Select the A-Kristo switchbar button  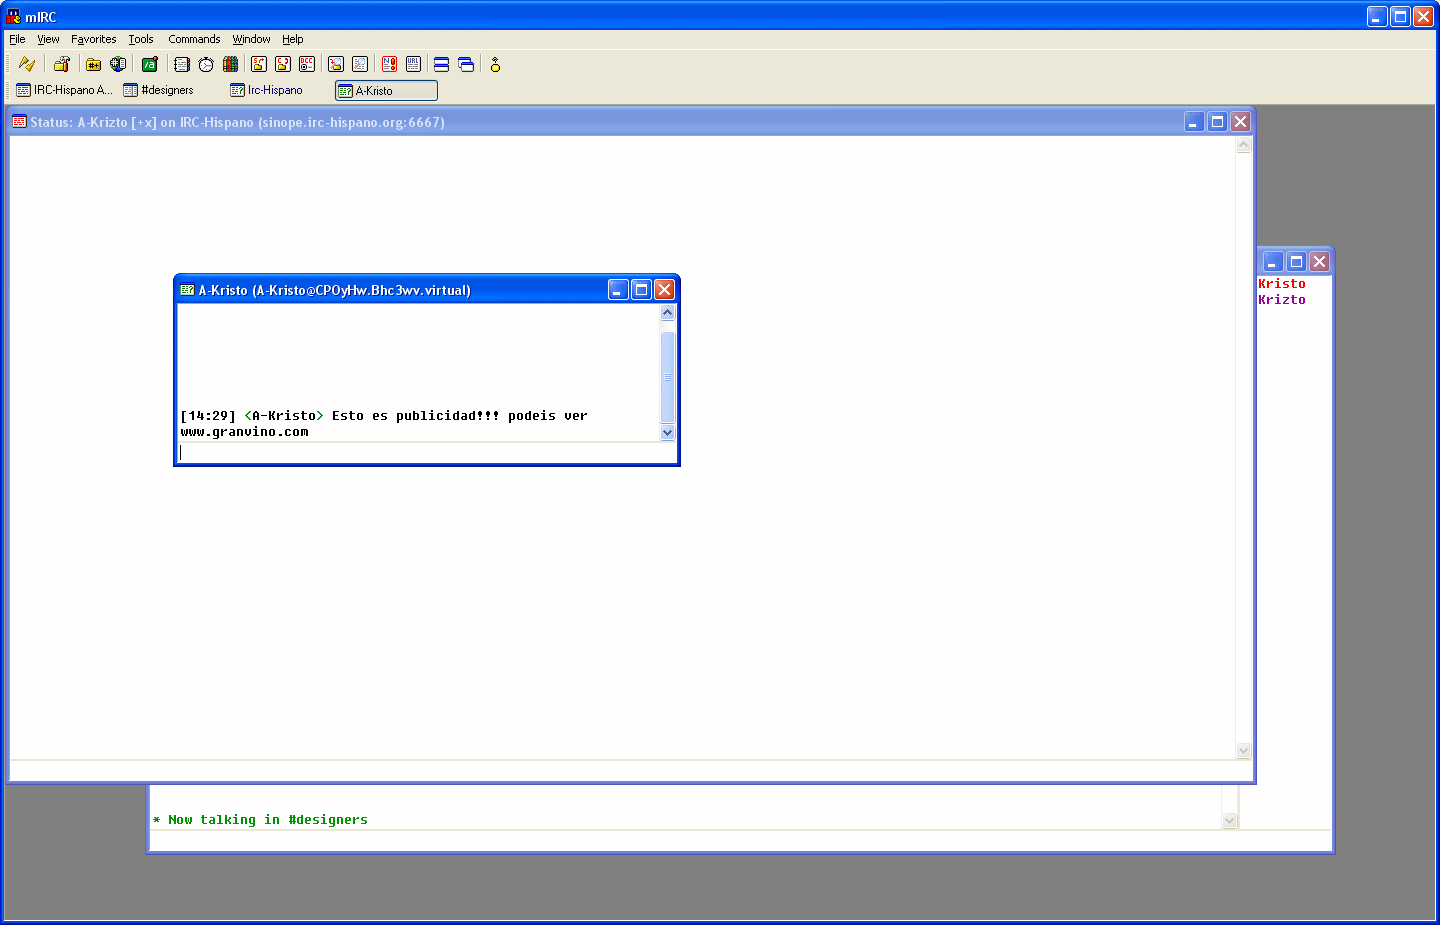tap(386, 91)
